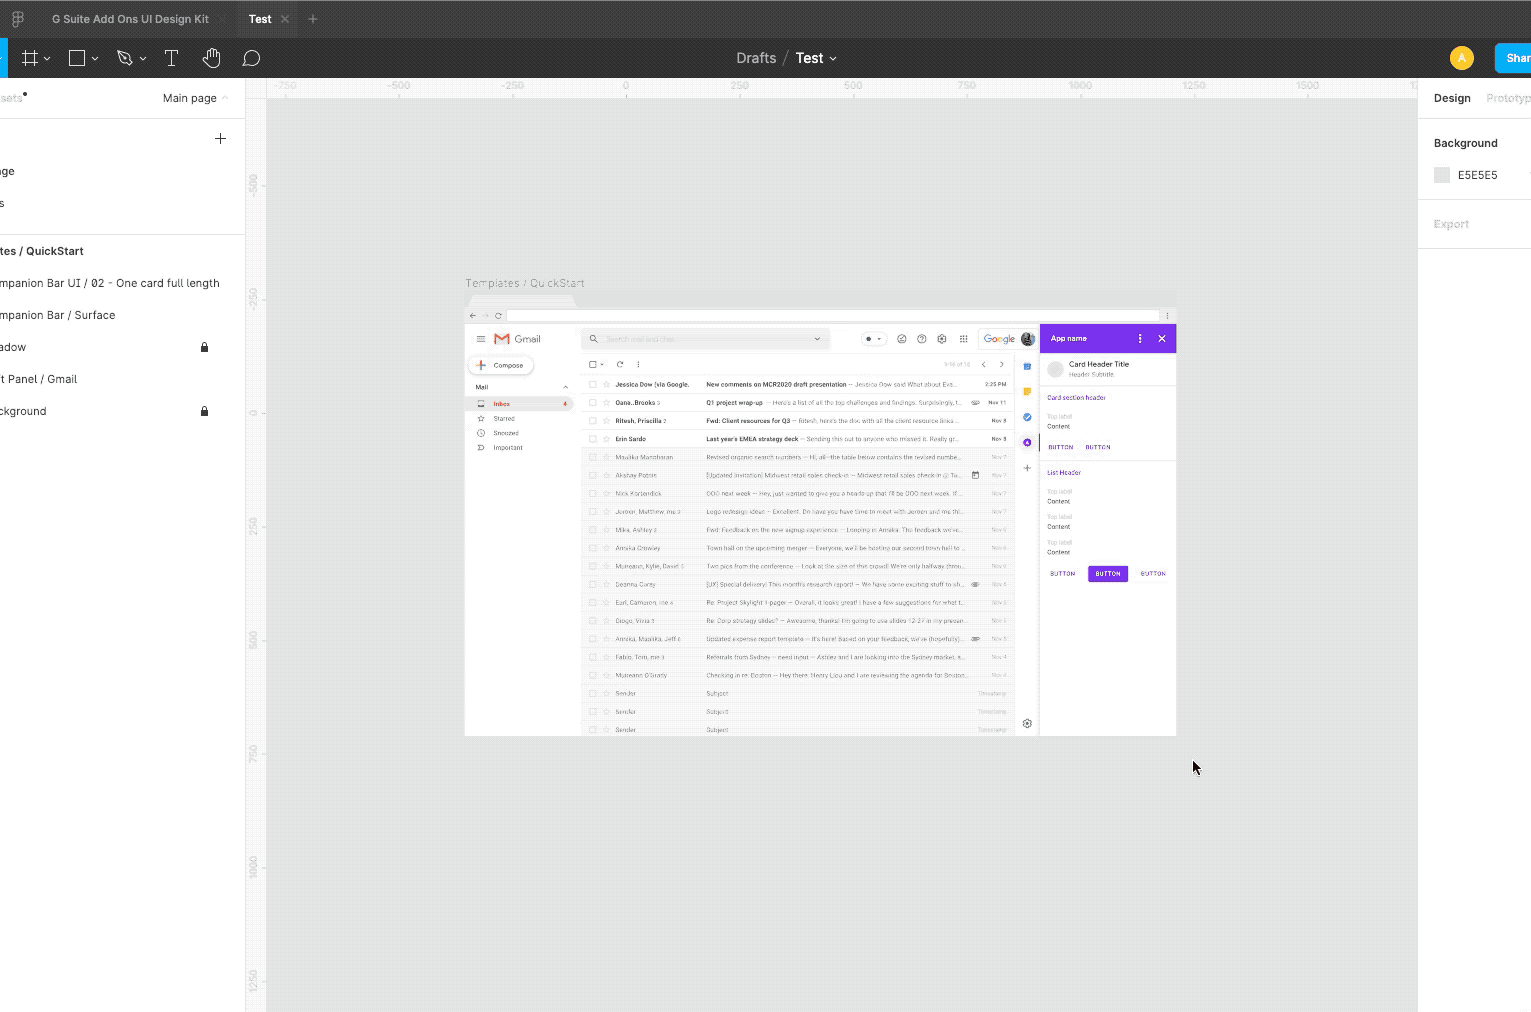Click the gear icon at bottom of side rail
This screenshot has height=1012, width=1531.
coord(1027,724)
